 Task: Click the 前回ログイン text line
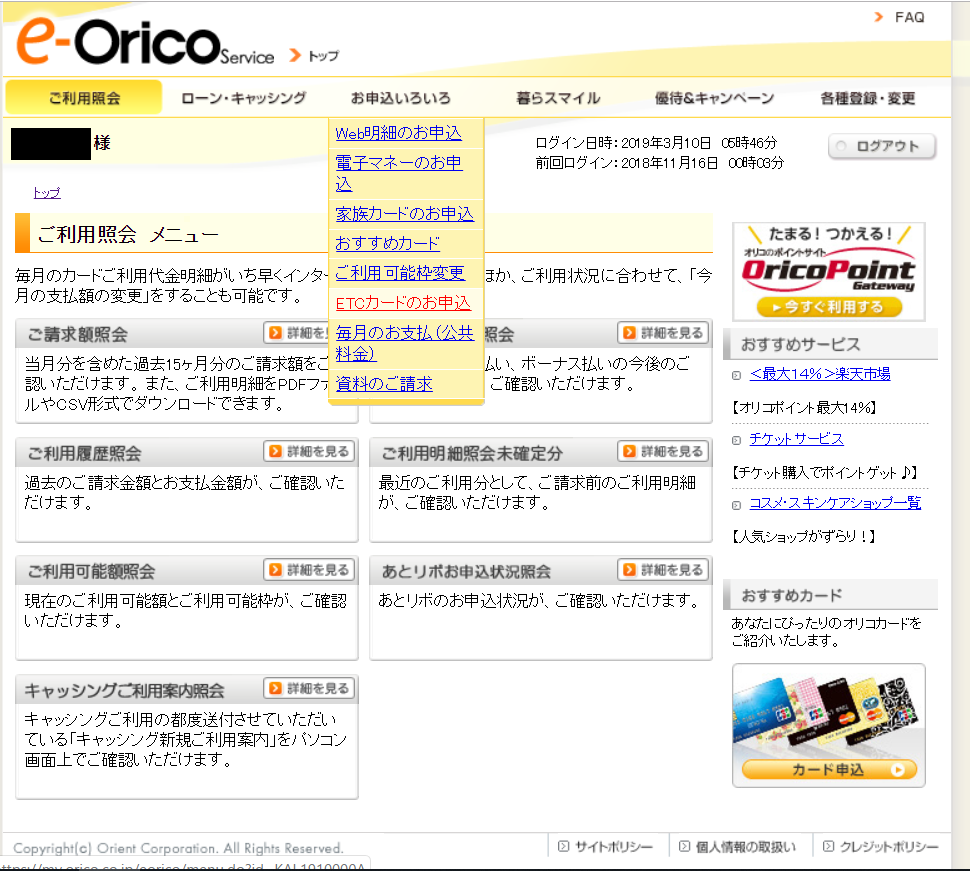click(x=659, y=163)
